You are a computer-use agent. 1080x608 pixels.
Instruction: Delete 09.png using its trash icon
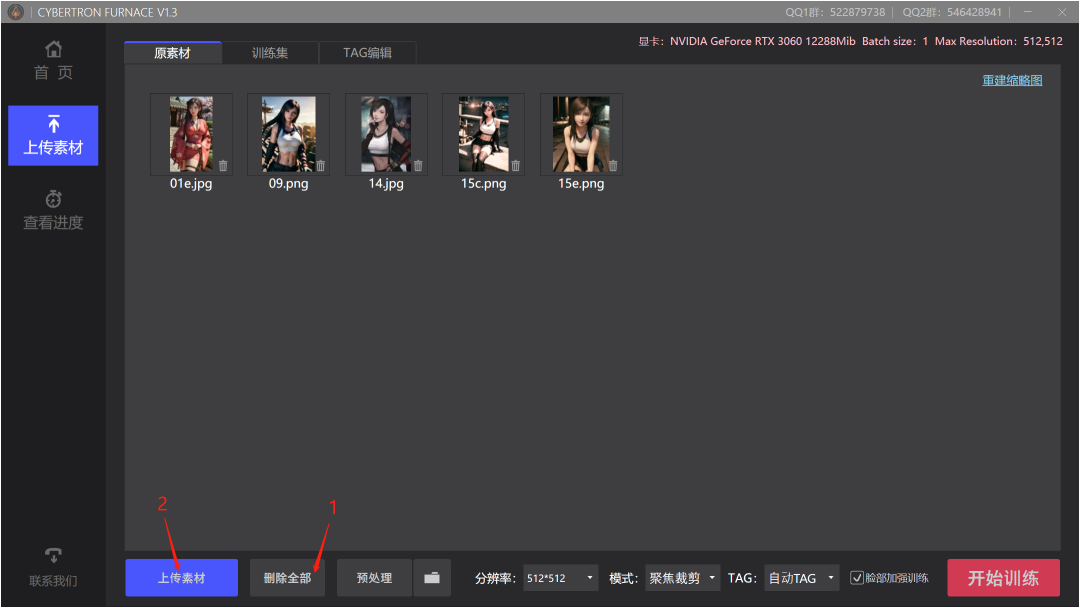[x=321, y=165]
